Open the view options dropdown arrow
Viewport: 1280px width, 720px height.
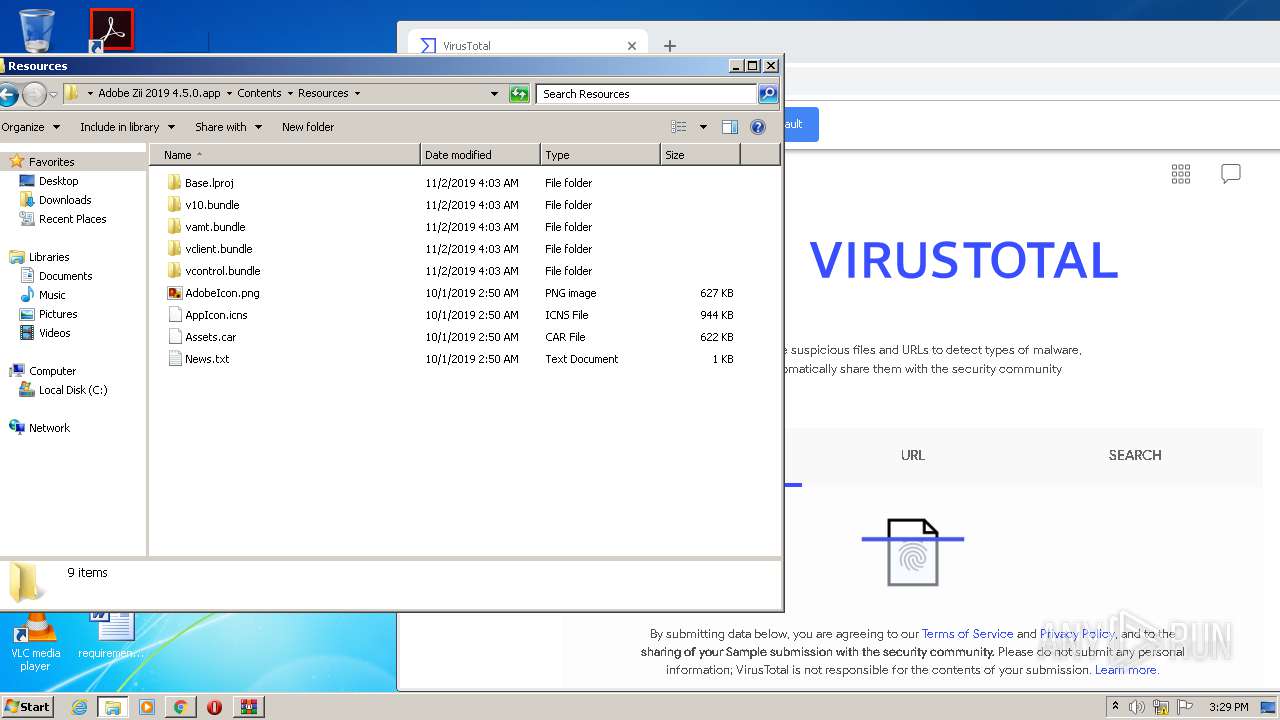pos(703,127)
